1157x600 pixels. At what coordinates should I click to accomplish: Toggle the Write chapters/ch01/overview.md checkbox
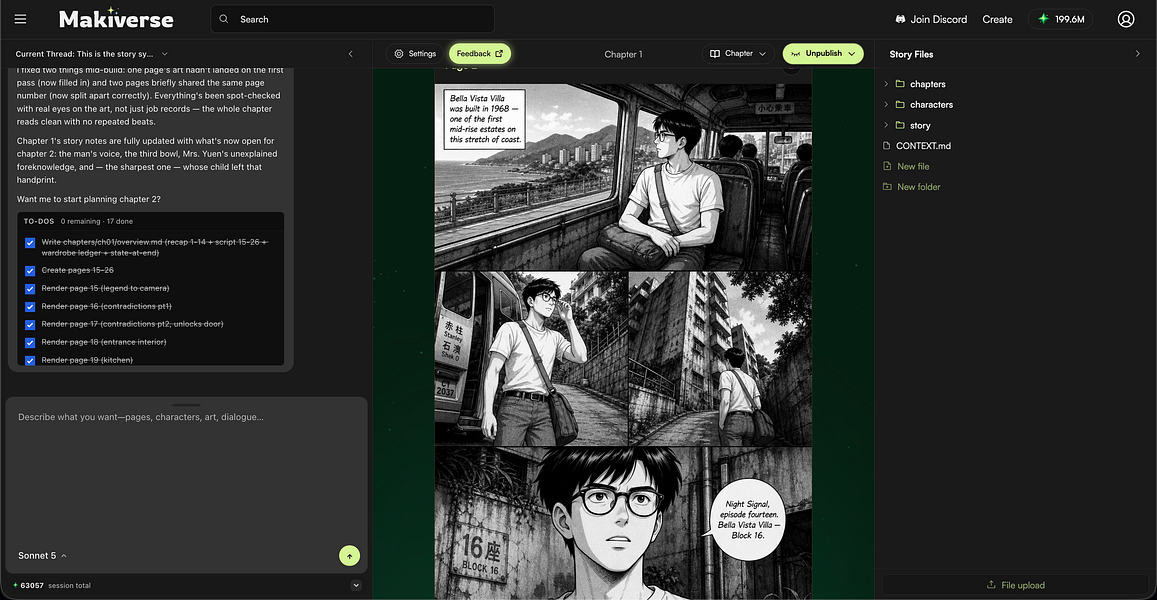pyautogui.click(x=30, y=243)
